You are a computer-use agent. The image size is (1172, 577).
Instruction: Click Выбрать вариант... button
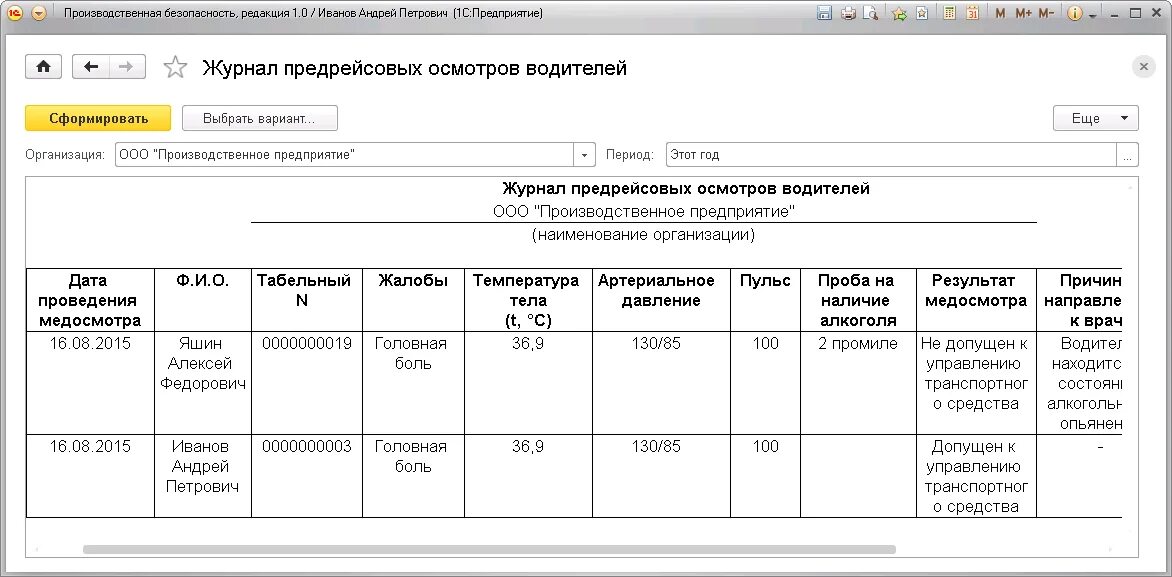pyautogui.click(x=259, y=118)
